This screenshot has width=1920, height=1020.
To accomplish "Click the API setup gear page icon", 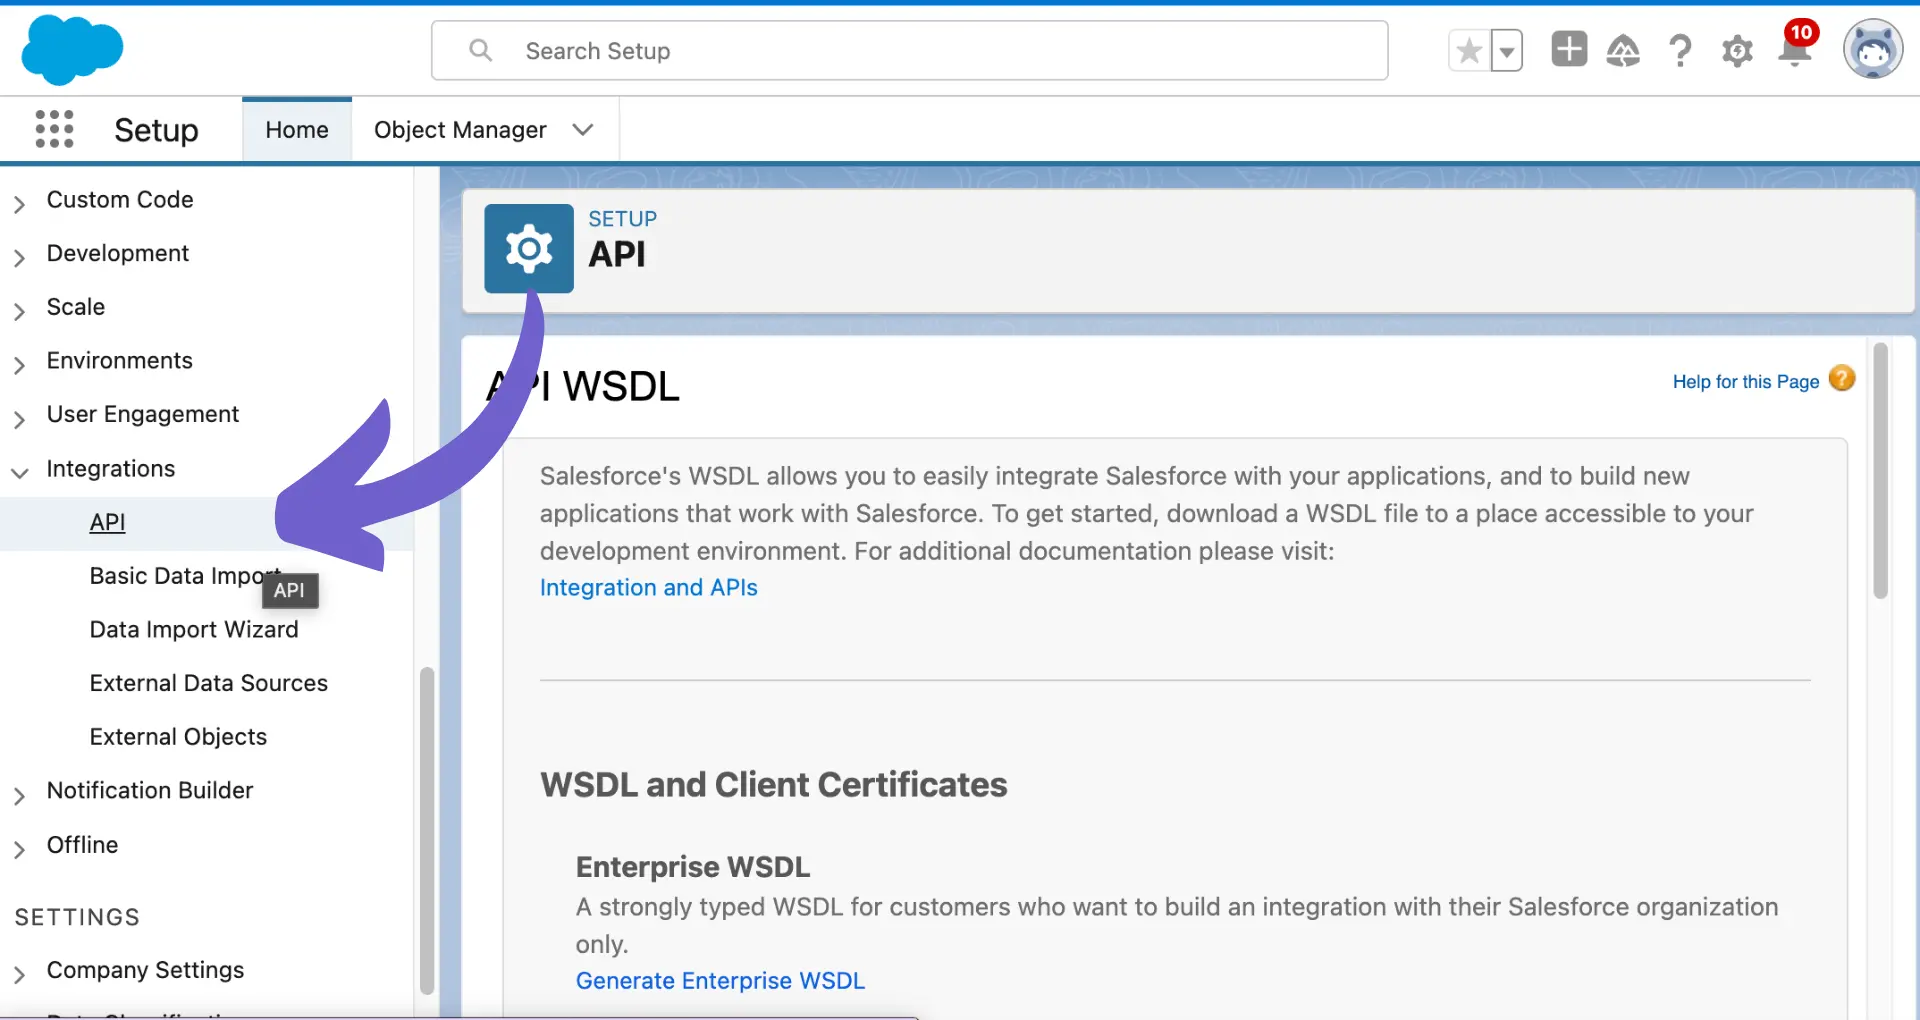I will pos(529,248).
